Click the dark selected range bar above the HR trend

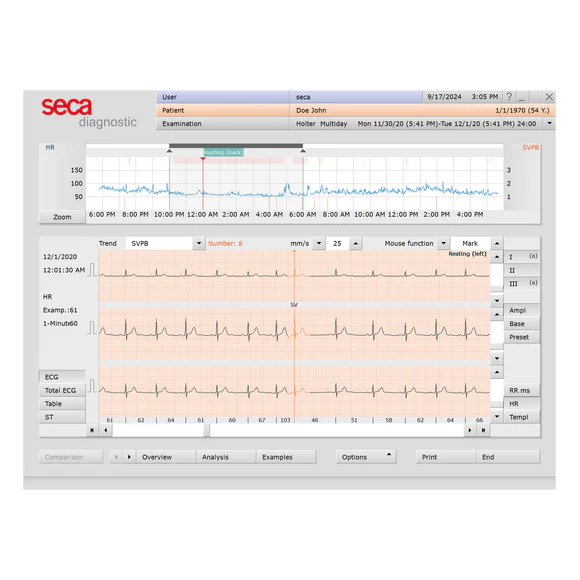236,146
